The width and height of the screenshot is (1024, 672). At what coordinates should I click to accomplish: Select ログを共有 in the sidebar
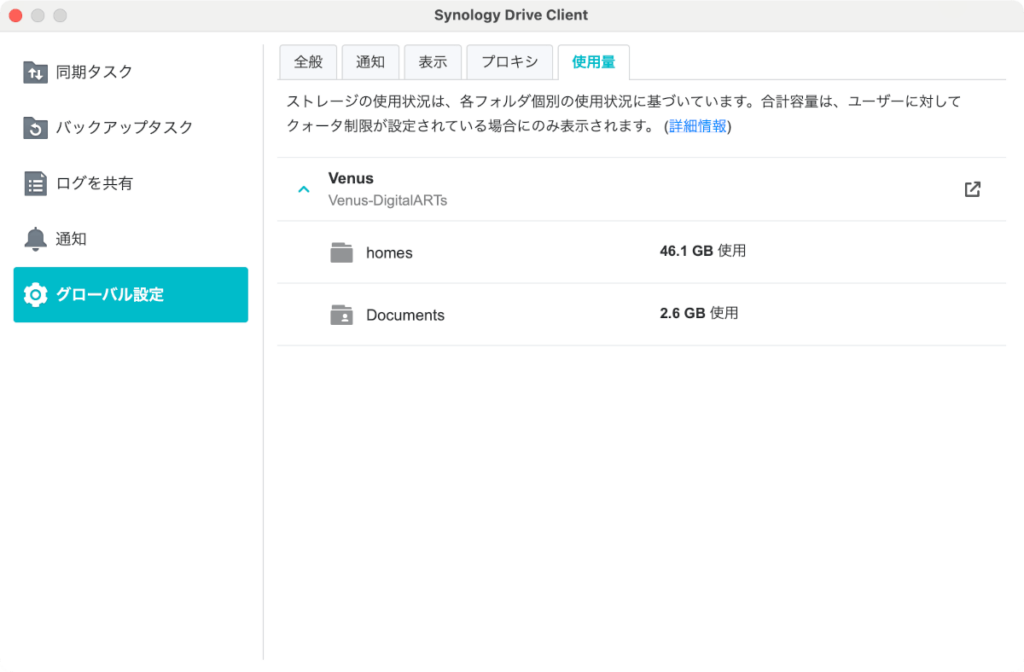pos(94,184)
